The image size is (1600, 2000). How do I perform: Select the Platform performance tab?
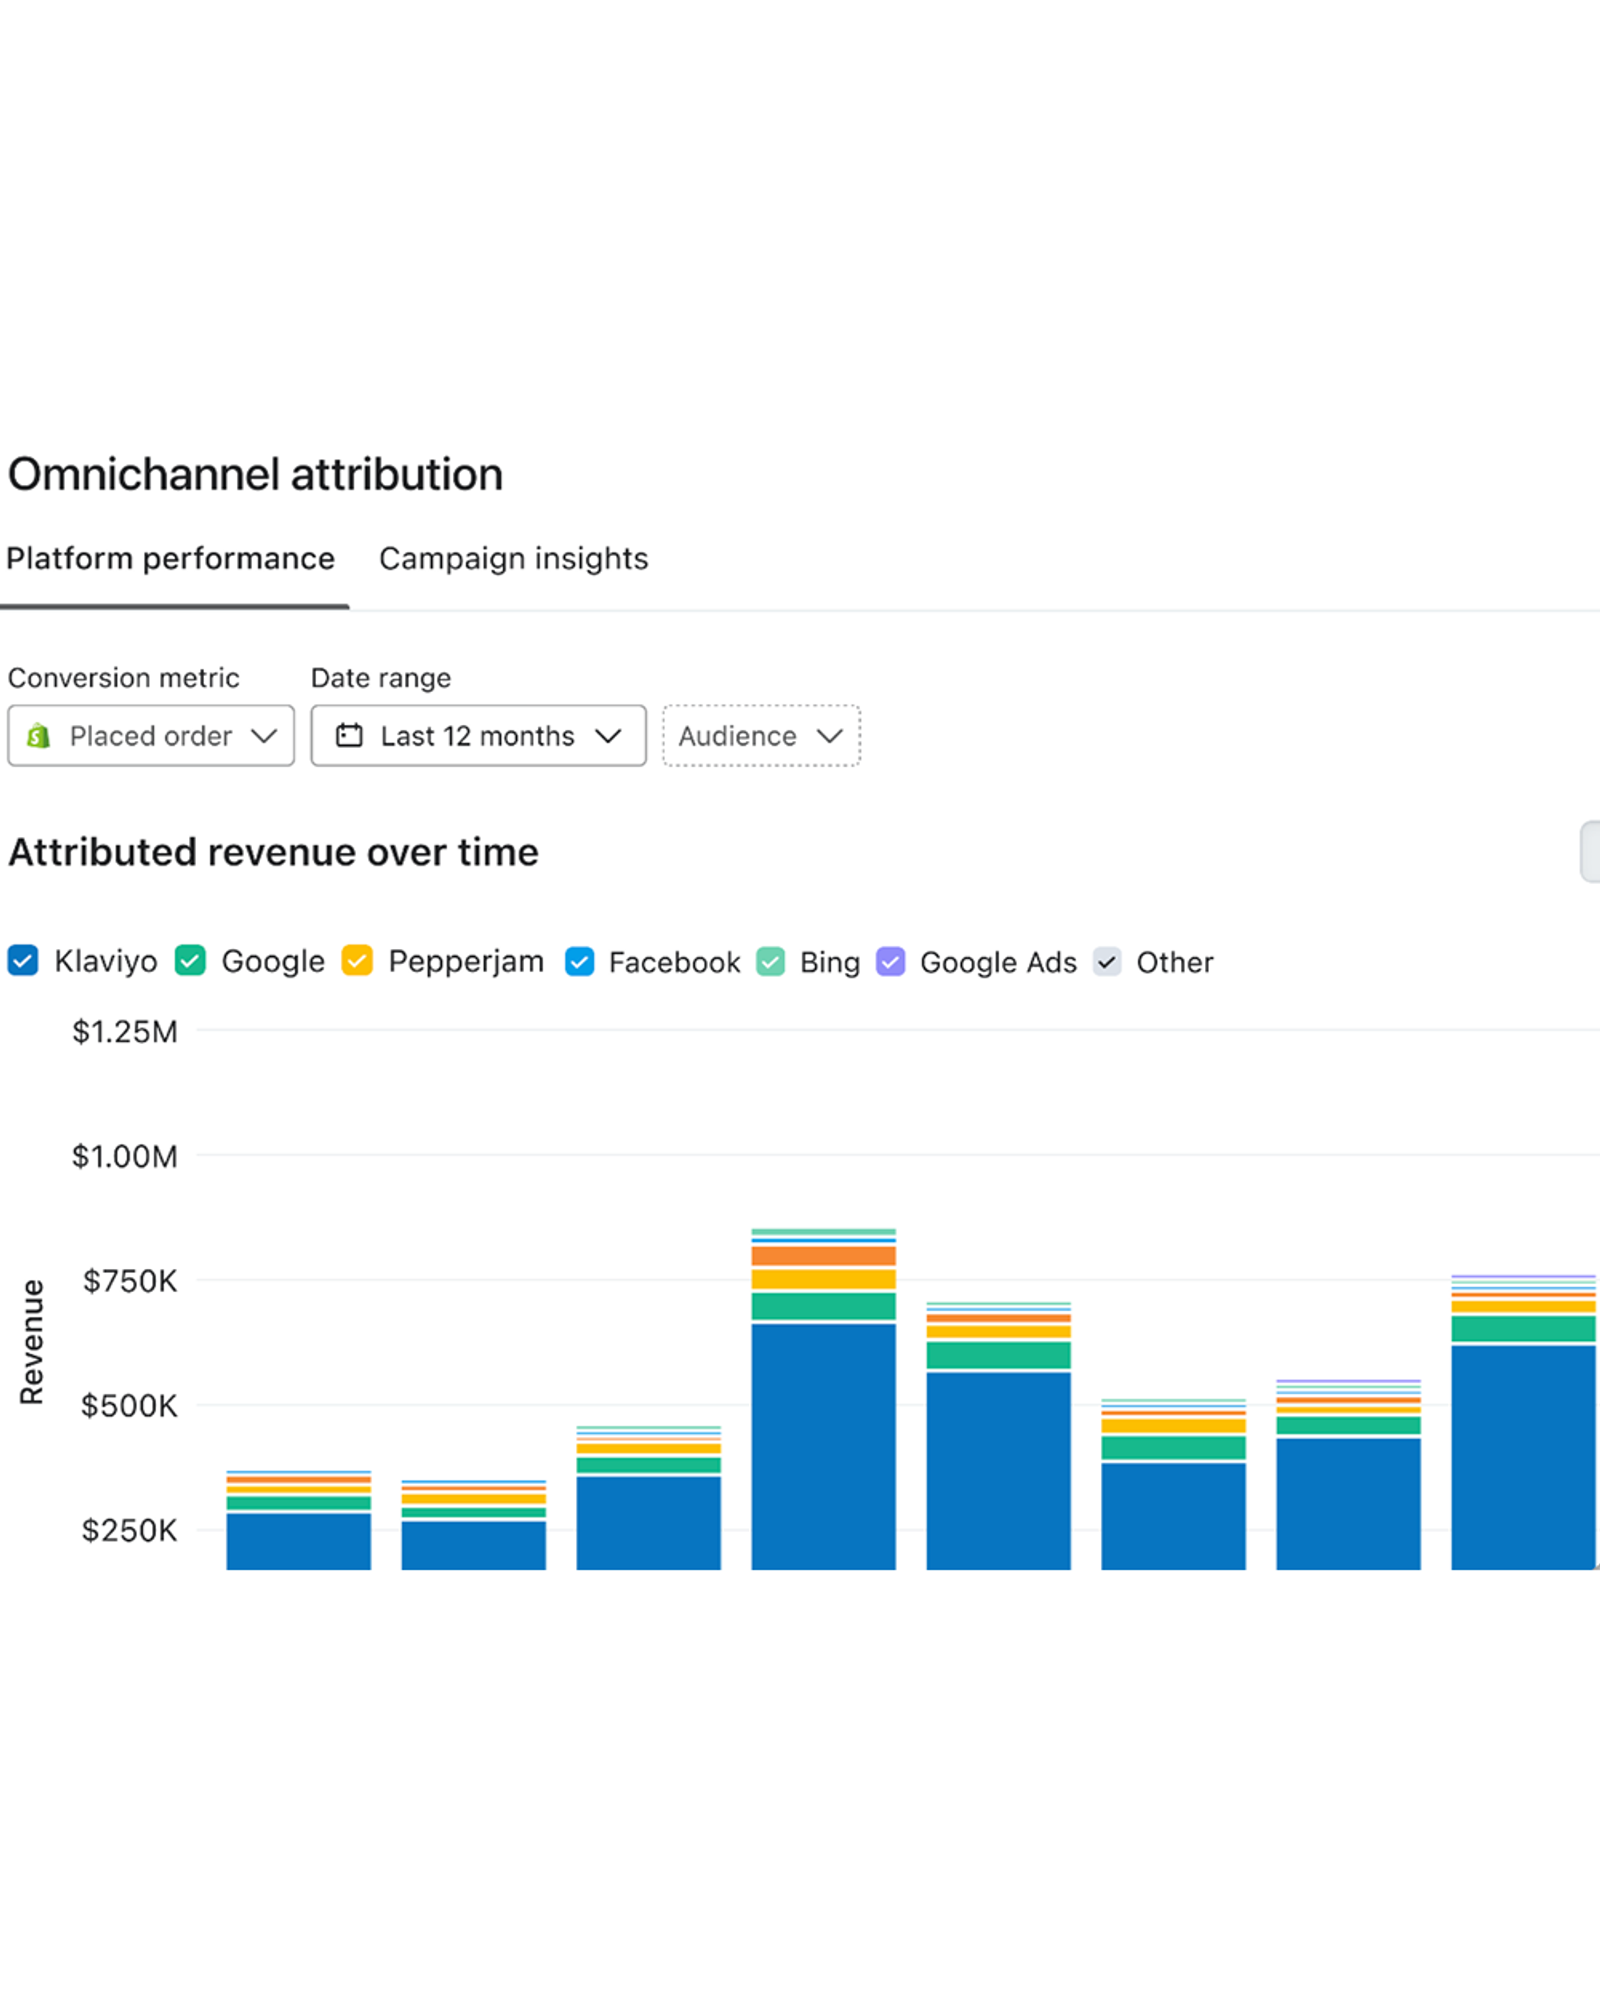[x=170, y=558]
